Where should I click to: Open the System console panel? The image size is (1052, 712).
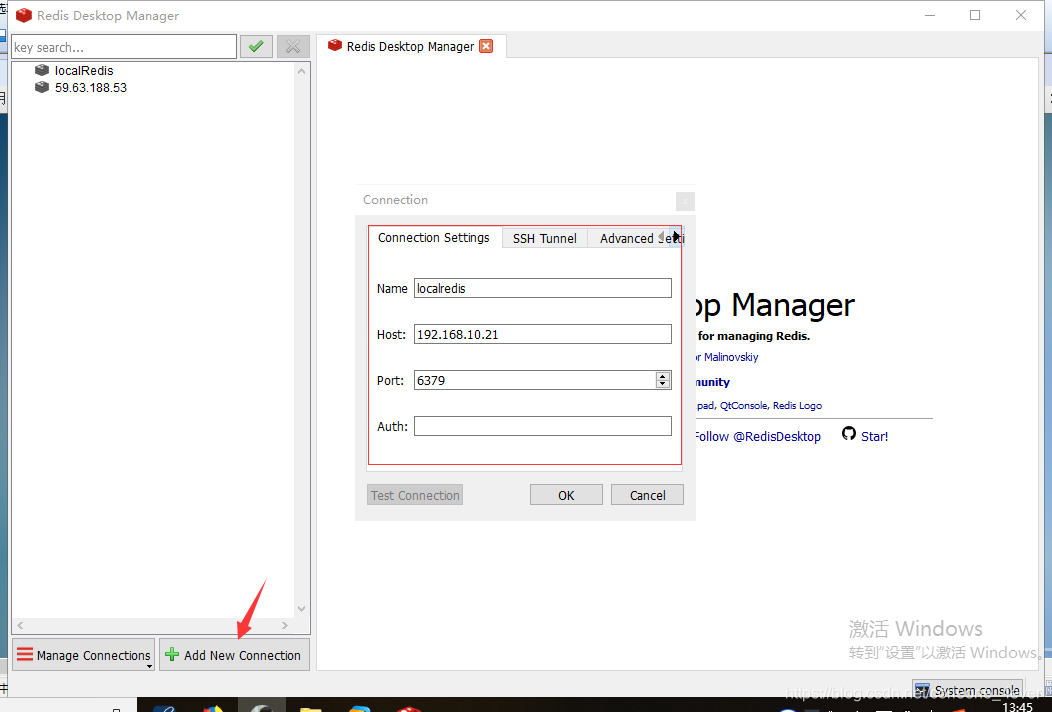967,690
